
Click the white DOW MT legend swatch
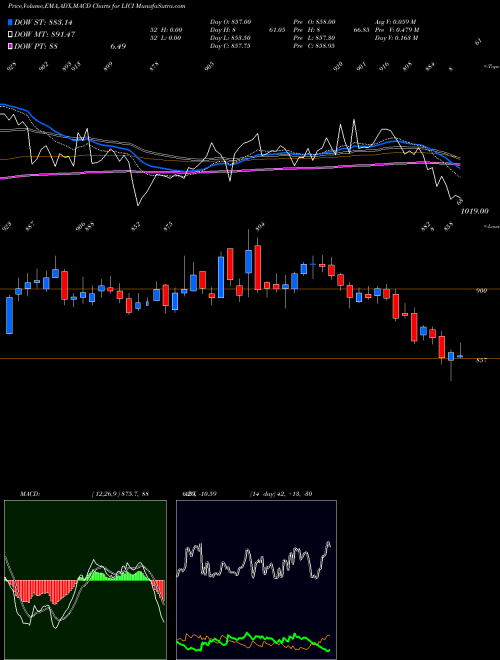[10, 35]
